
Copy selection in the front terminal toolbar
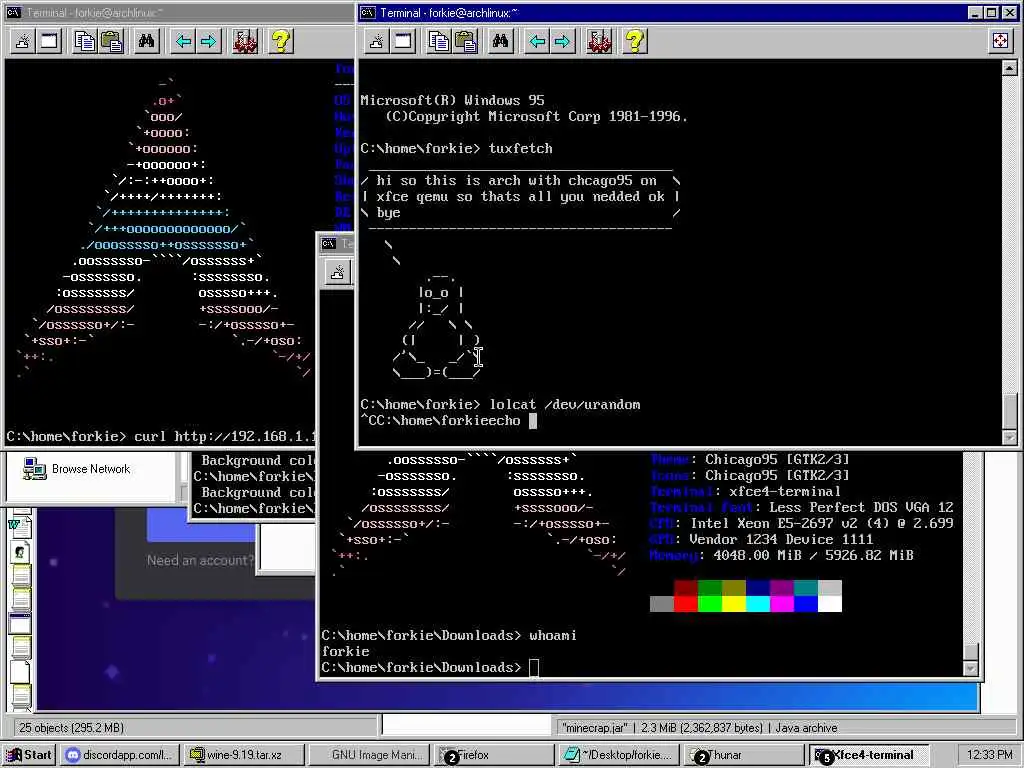pos(439,42)
